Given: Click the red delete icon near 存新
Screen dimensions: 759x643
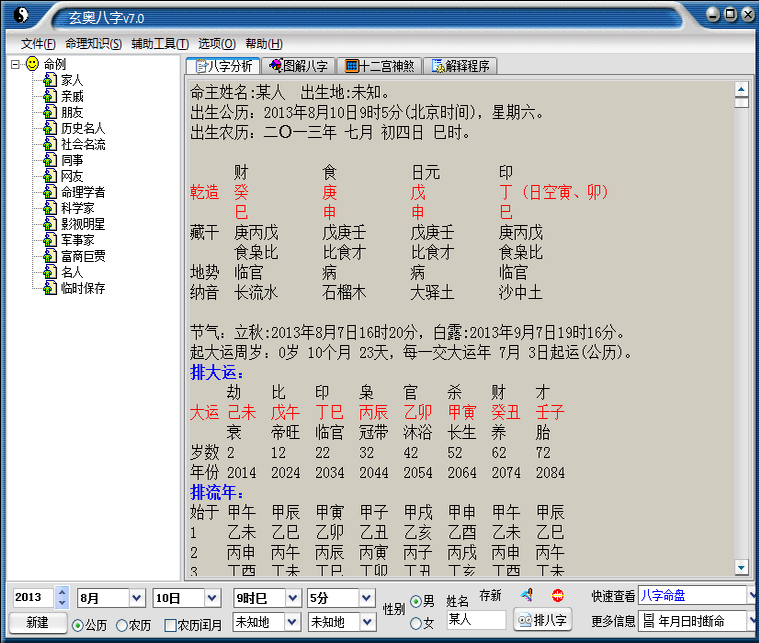Looking at the screenshot, I should tap(557, 595).
